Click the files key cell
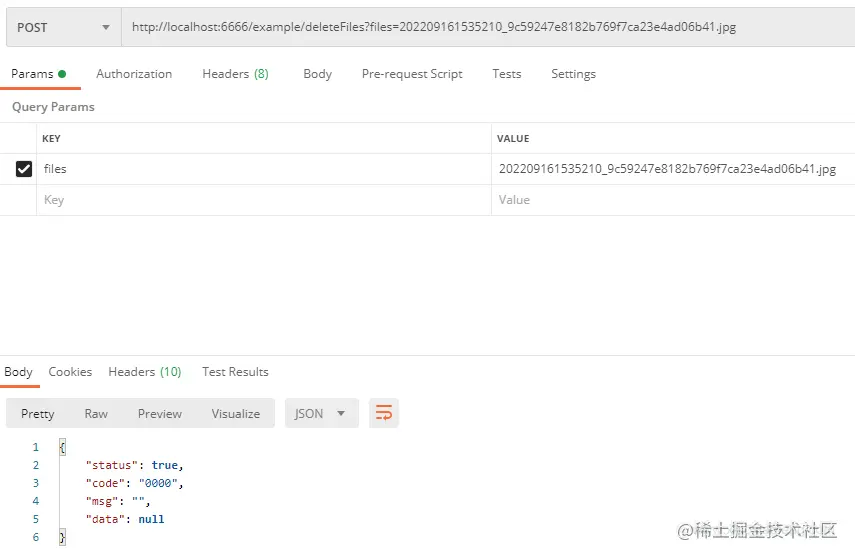Screen dimensions: 855x558 [x=264, y=169]
